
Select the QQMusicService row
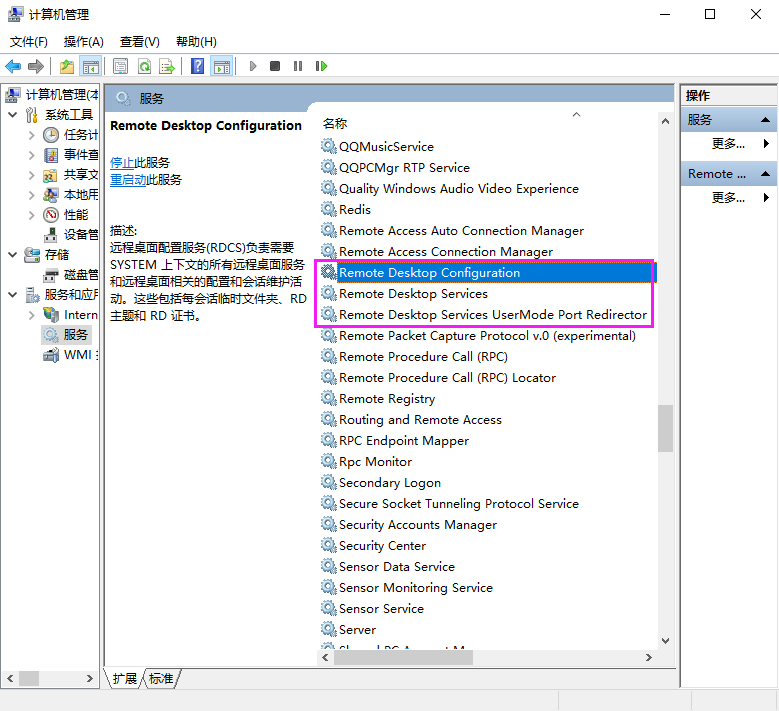tap(377, 147)
